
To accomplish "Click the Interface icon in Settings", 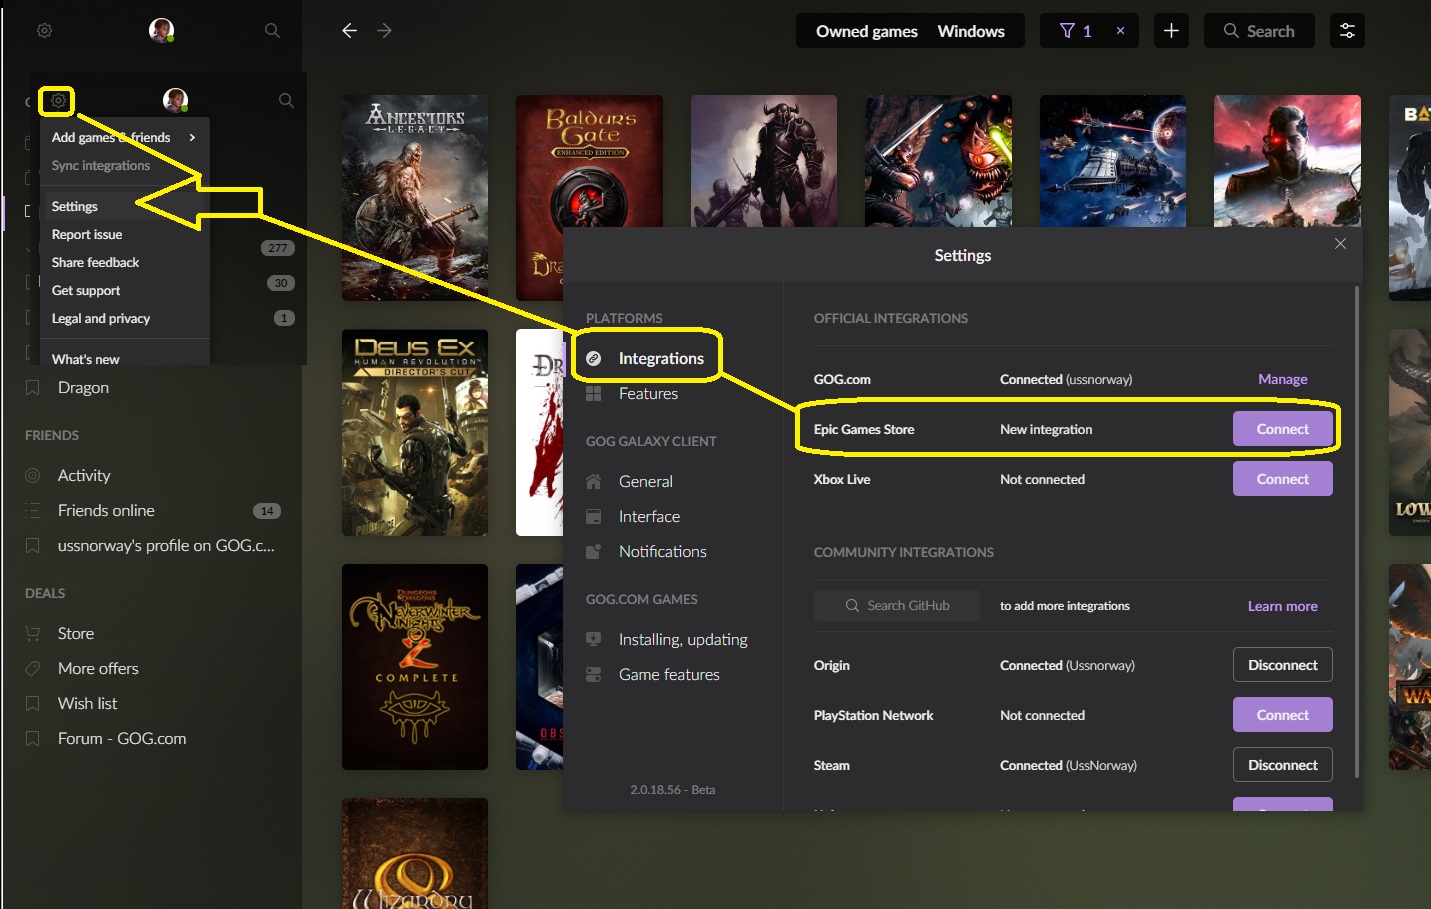I will pos(594,517).
